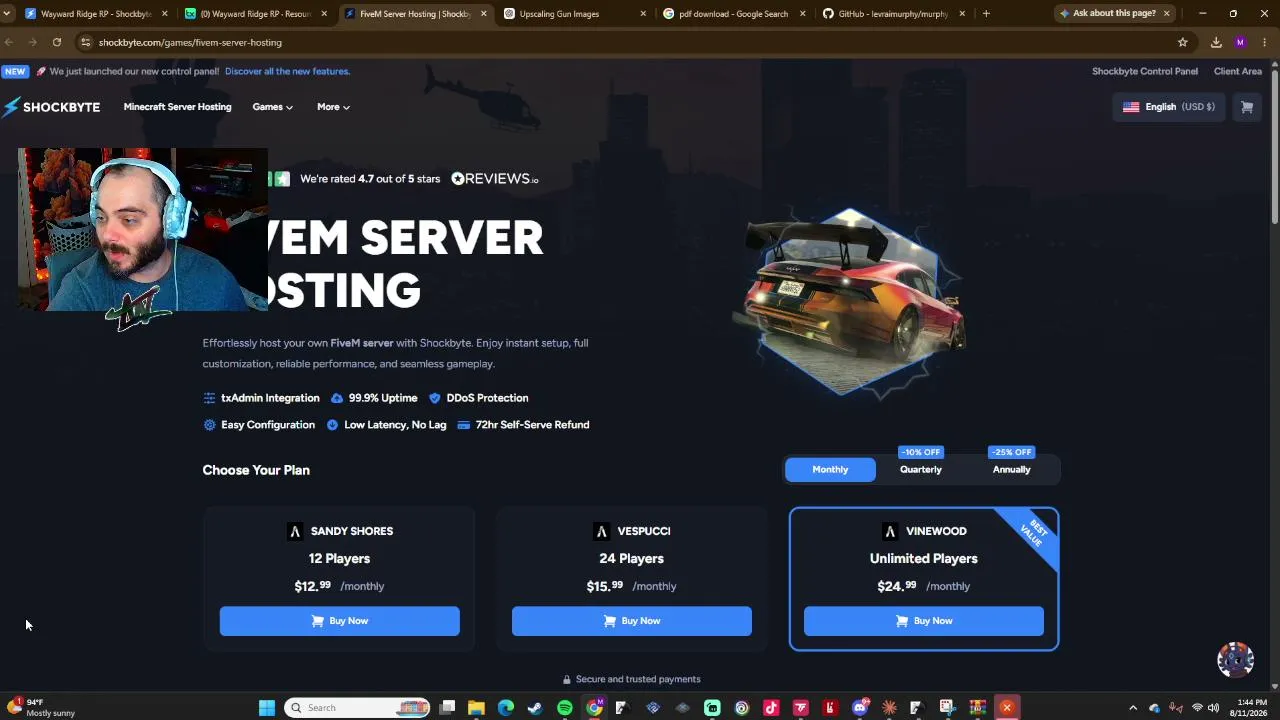Show hidden system tray icons
The height and width of the screenshot is (720, 1280).
point(1133,708)
